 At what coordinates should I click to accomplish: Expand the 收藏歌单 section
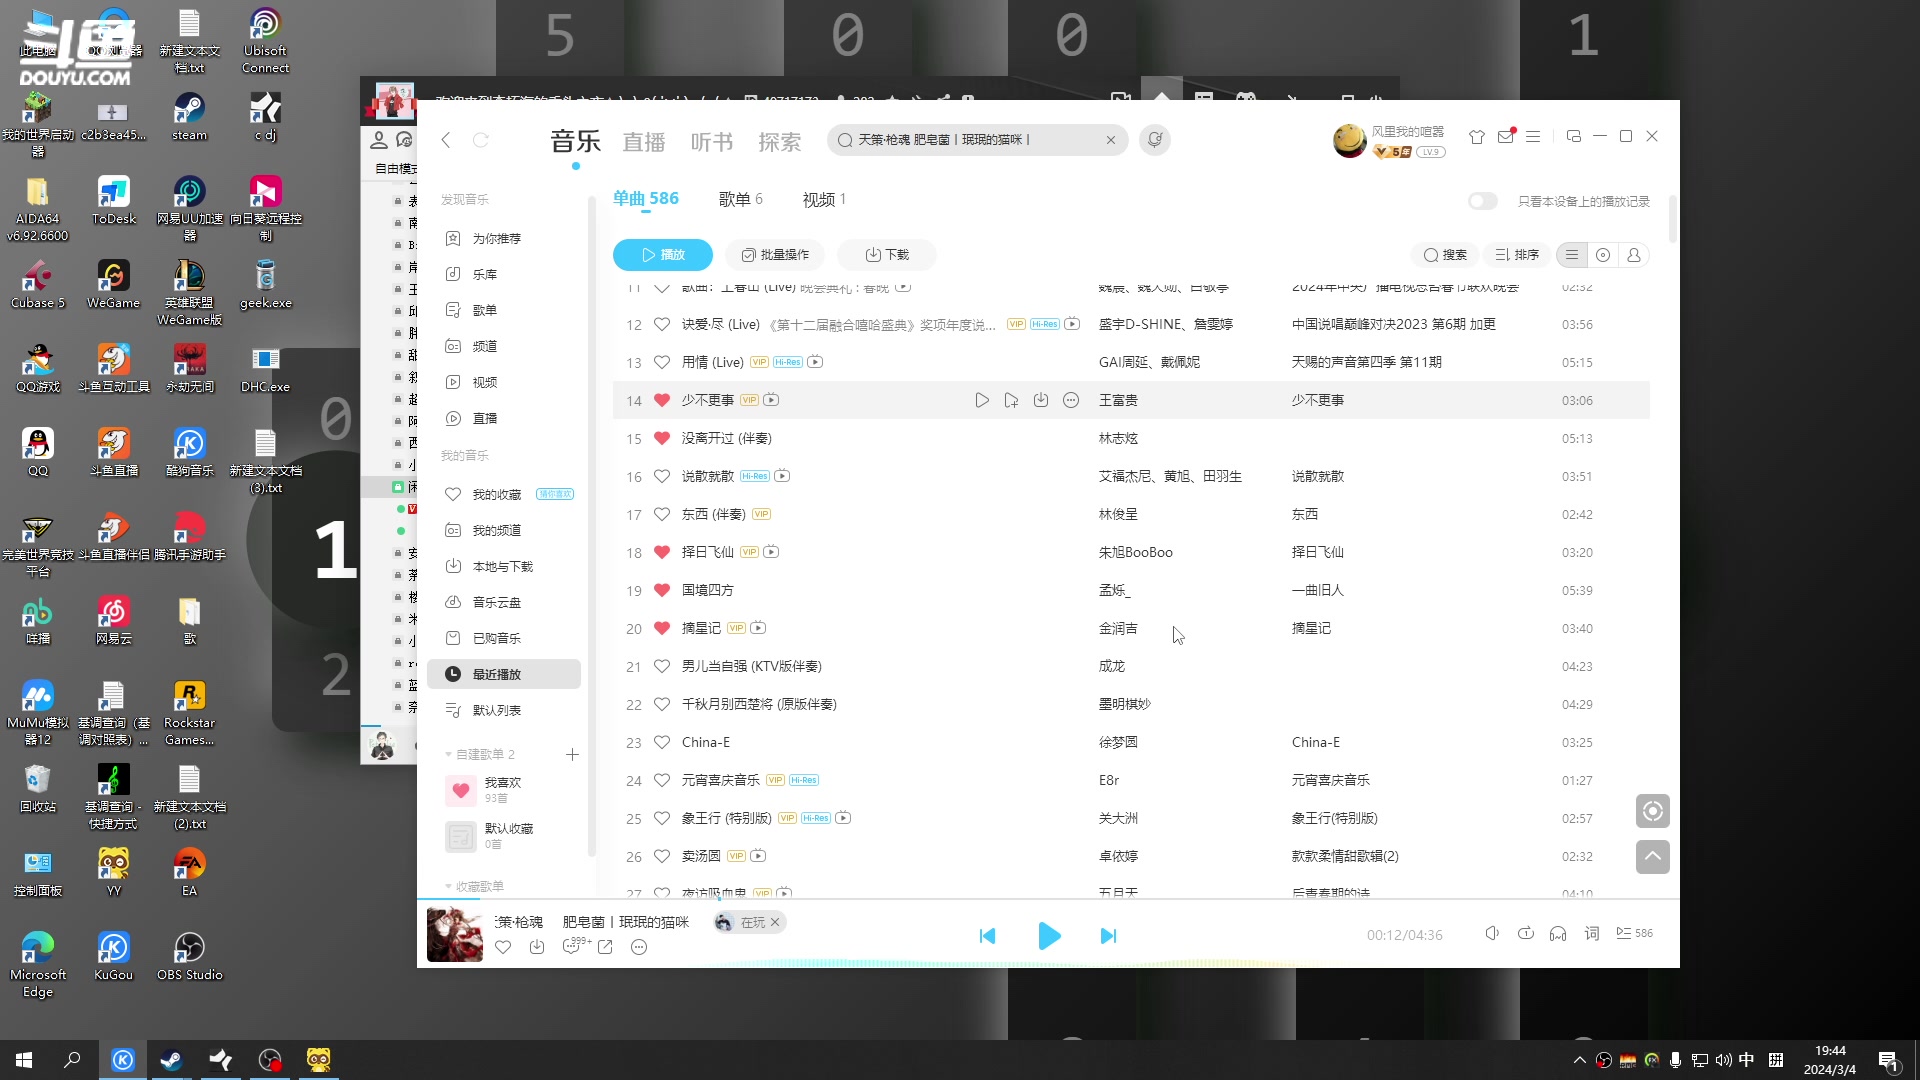449,886
